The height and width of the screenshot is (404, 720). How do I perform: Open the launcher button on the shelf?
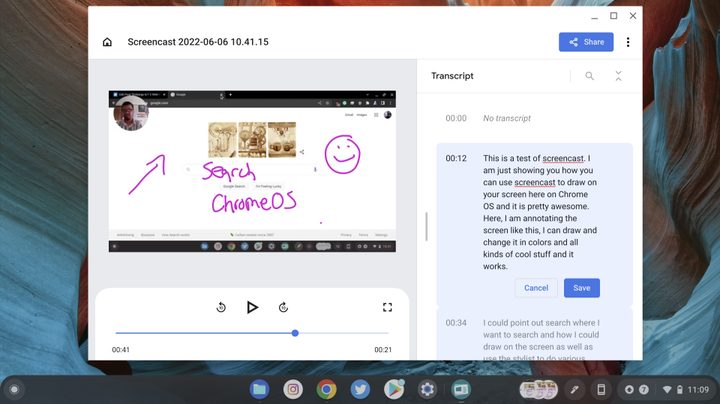(x=14, y=390)
